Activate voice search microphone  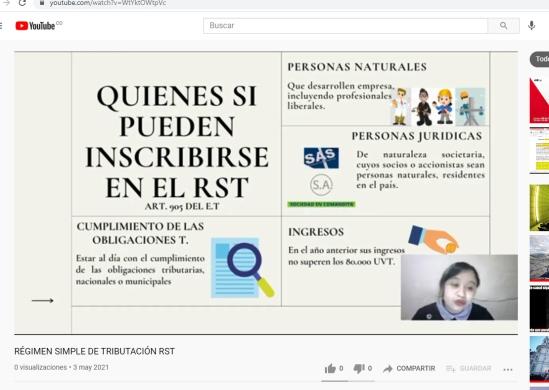[x=531, y=26]
